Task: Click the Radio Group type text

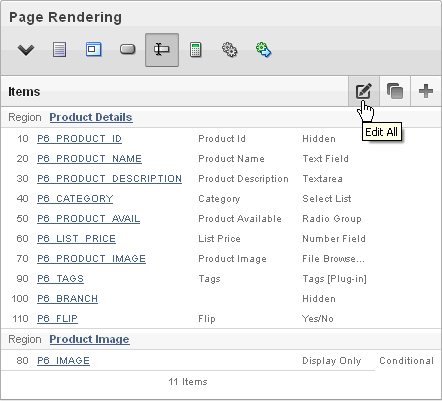Action: [332, 219]
